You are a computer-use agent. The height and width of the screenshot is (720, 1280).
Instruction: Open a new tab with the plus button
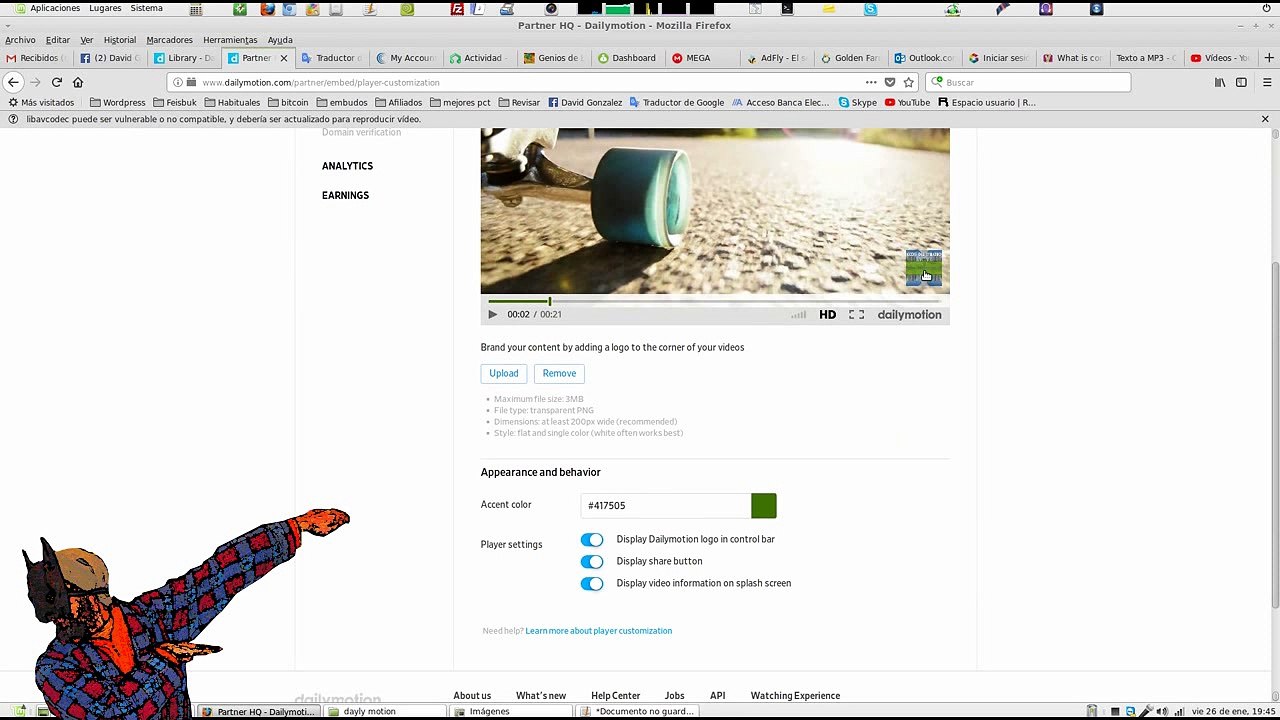coord(1271,57)
